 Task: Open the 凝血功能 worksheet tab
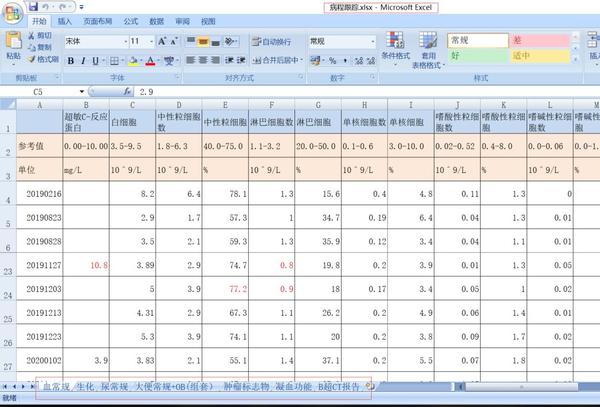293,387
